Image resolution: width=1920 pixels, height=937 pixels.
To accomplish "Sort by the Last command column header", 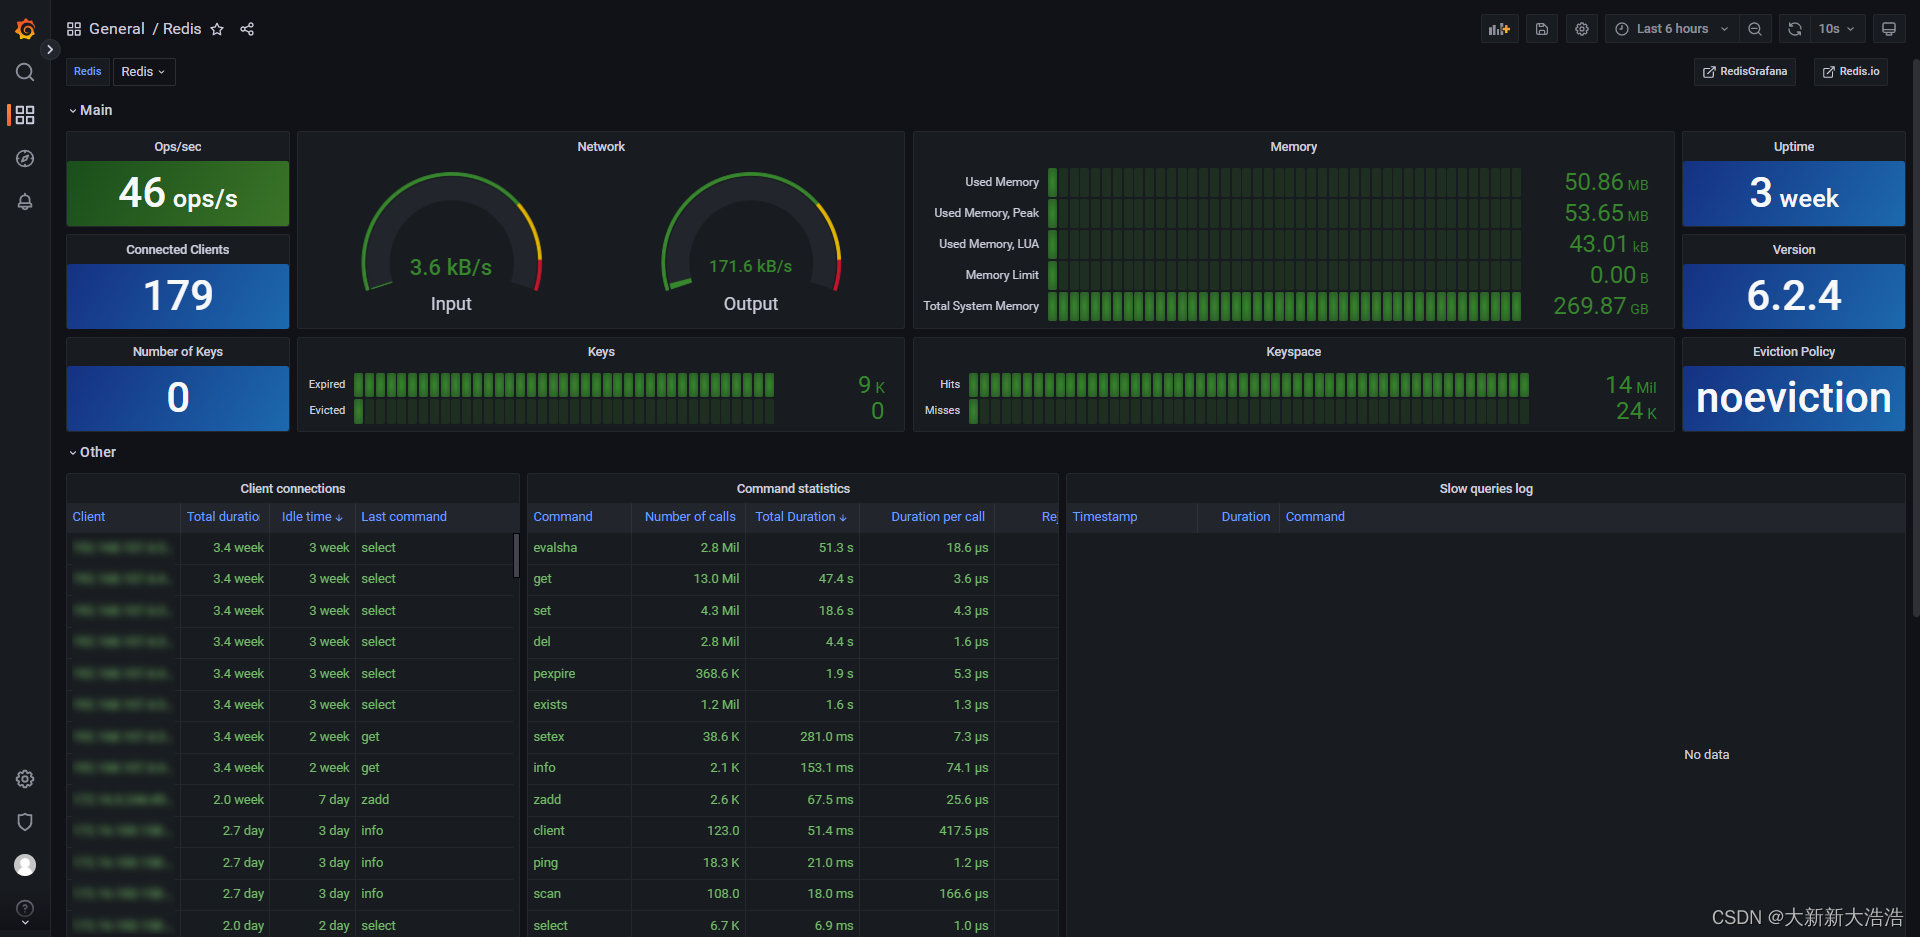I will [404, 517].
